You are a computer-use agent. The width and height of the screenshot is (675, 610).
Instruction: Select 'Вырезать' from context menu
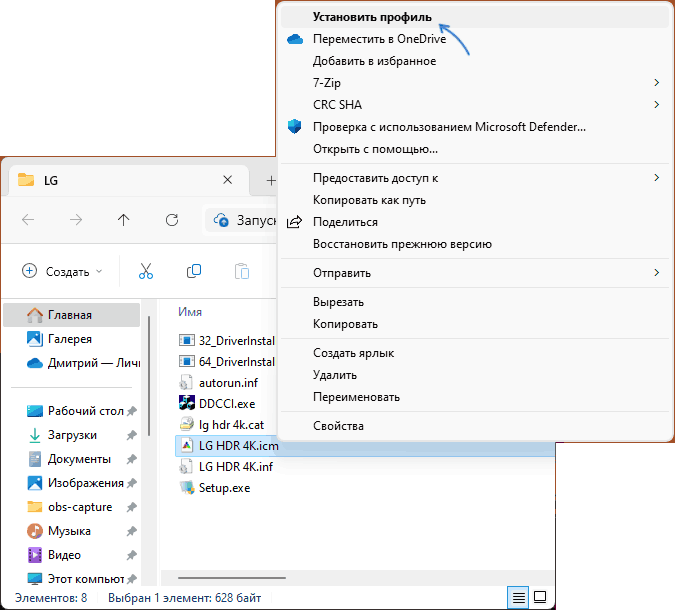475,302
